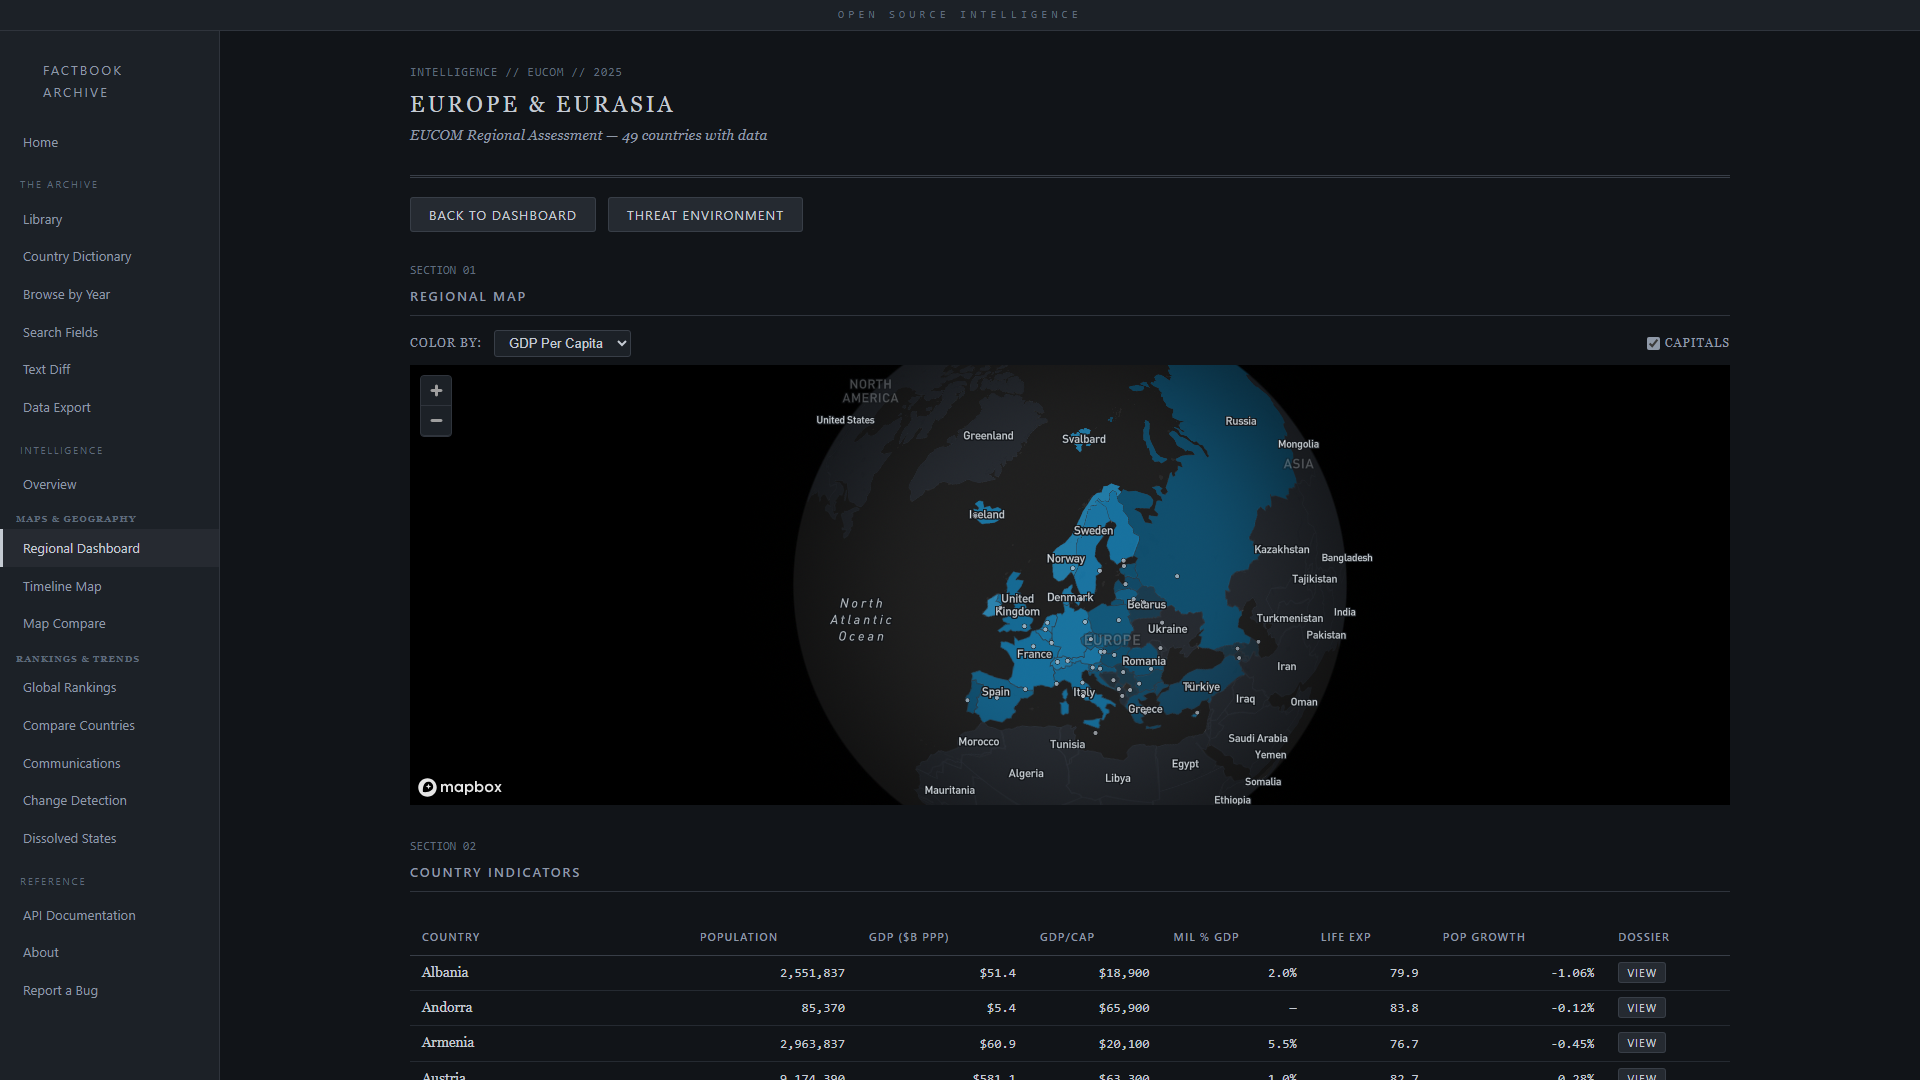Viewport: 1920px width, 1080px height.
Task: View Armenia dossier
Action: pyautogui.click(x=1641, y=1043)
